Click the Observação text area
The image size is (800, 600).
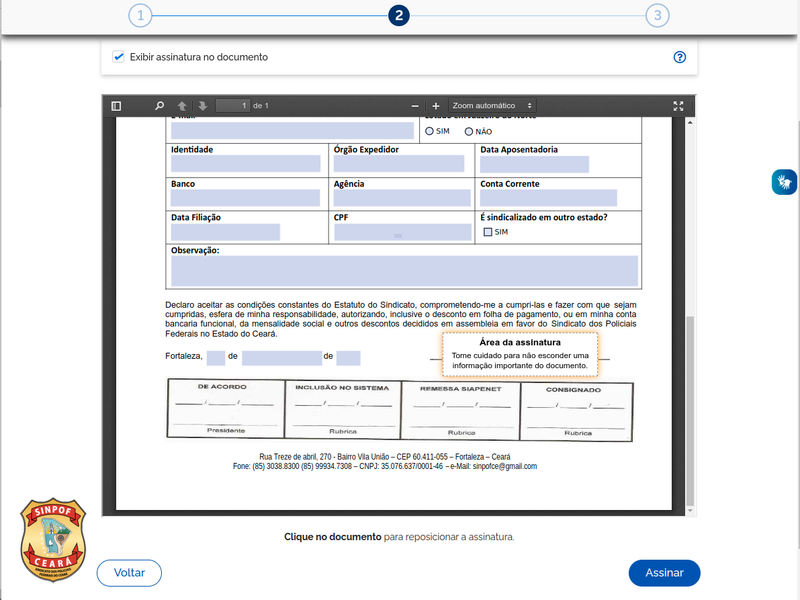pos(405,271)
